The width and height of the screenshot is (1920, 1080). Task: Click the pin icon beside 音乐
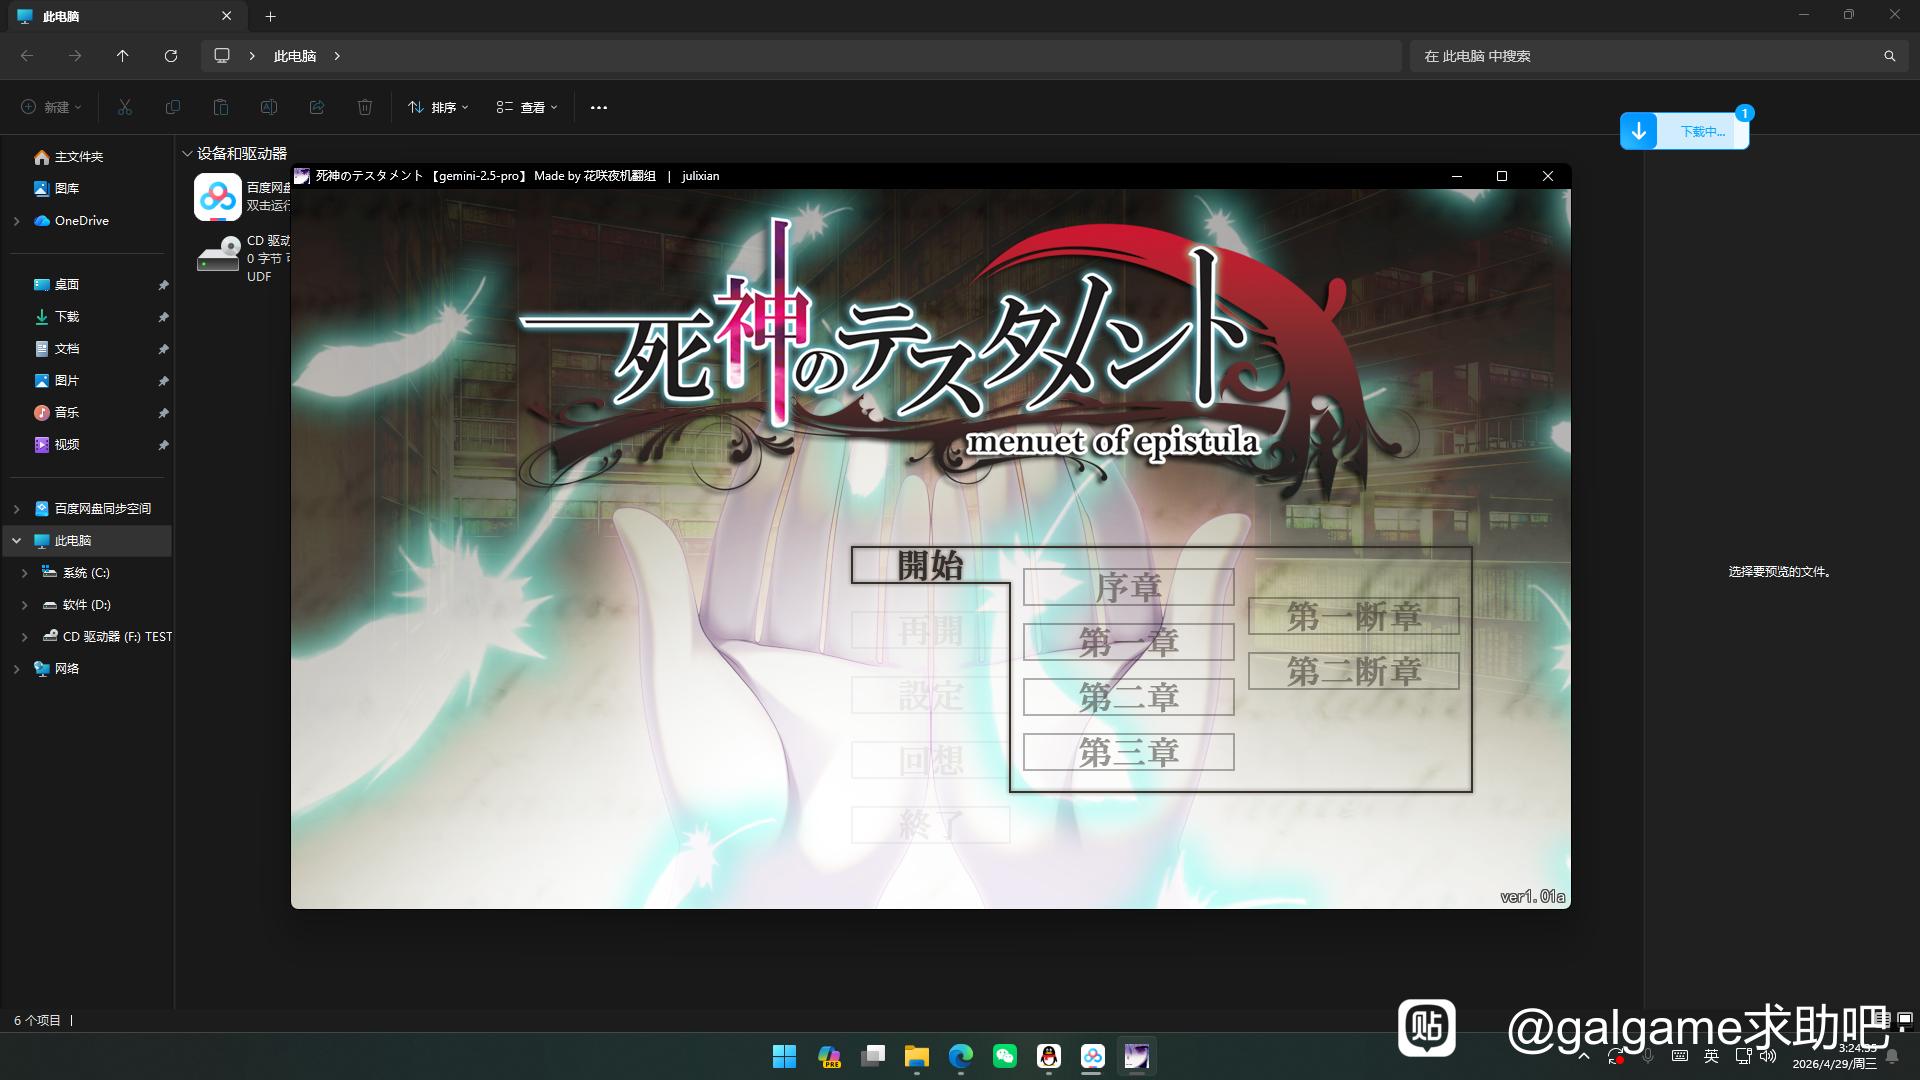[x=163, y=413]
